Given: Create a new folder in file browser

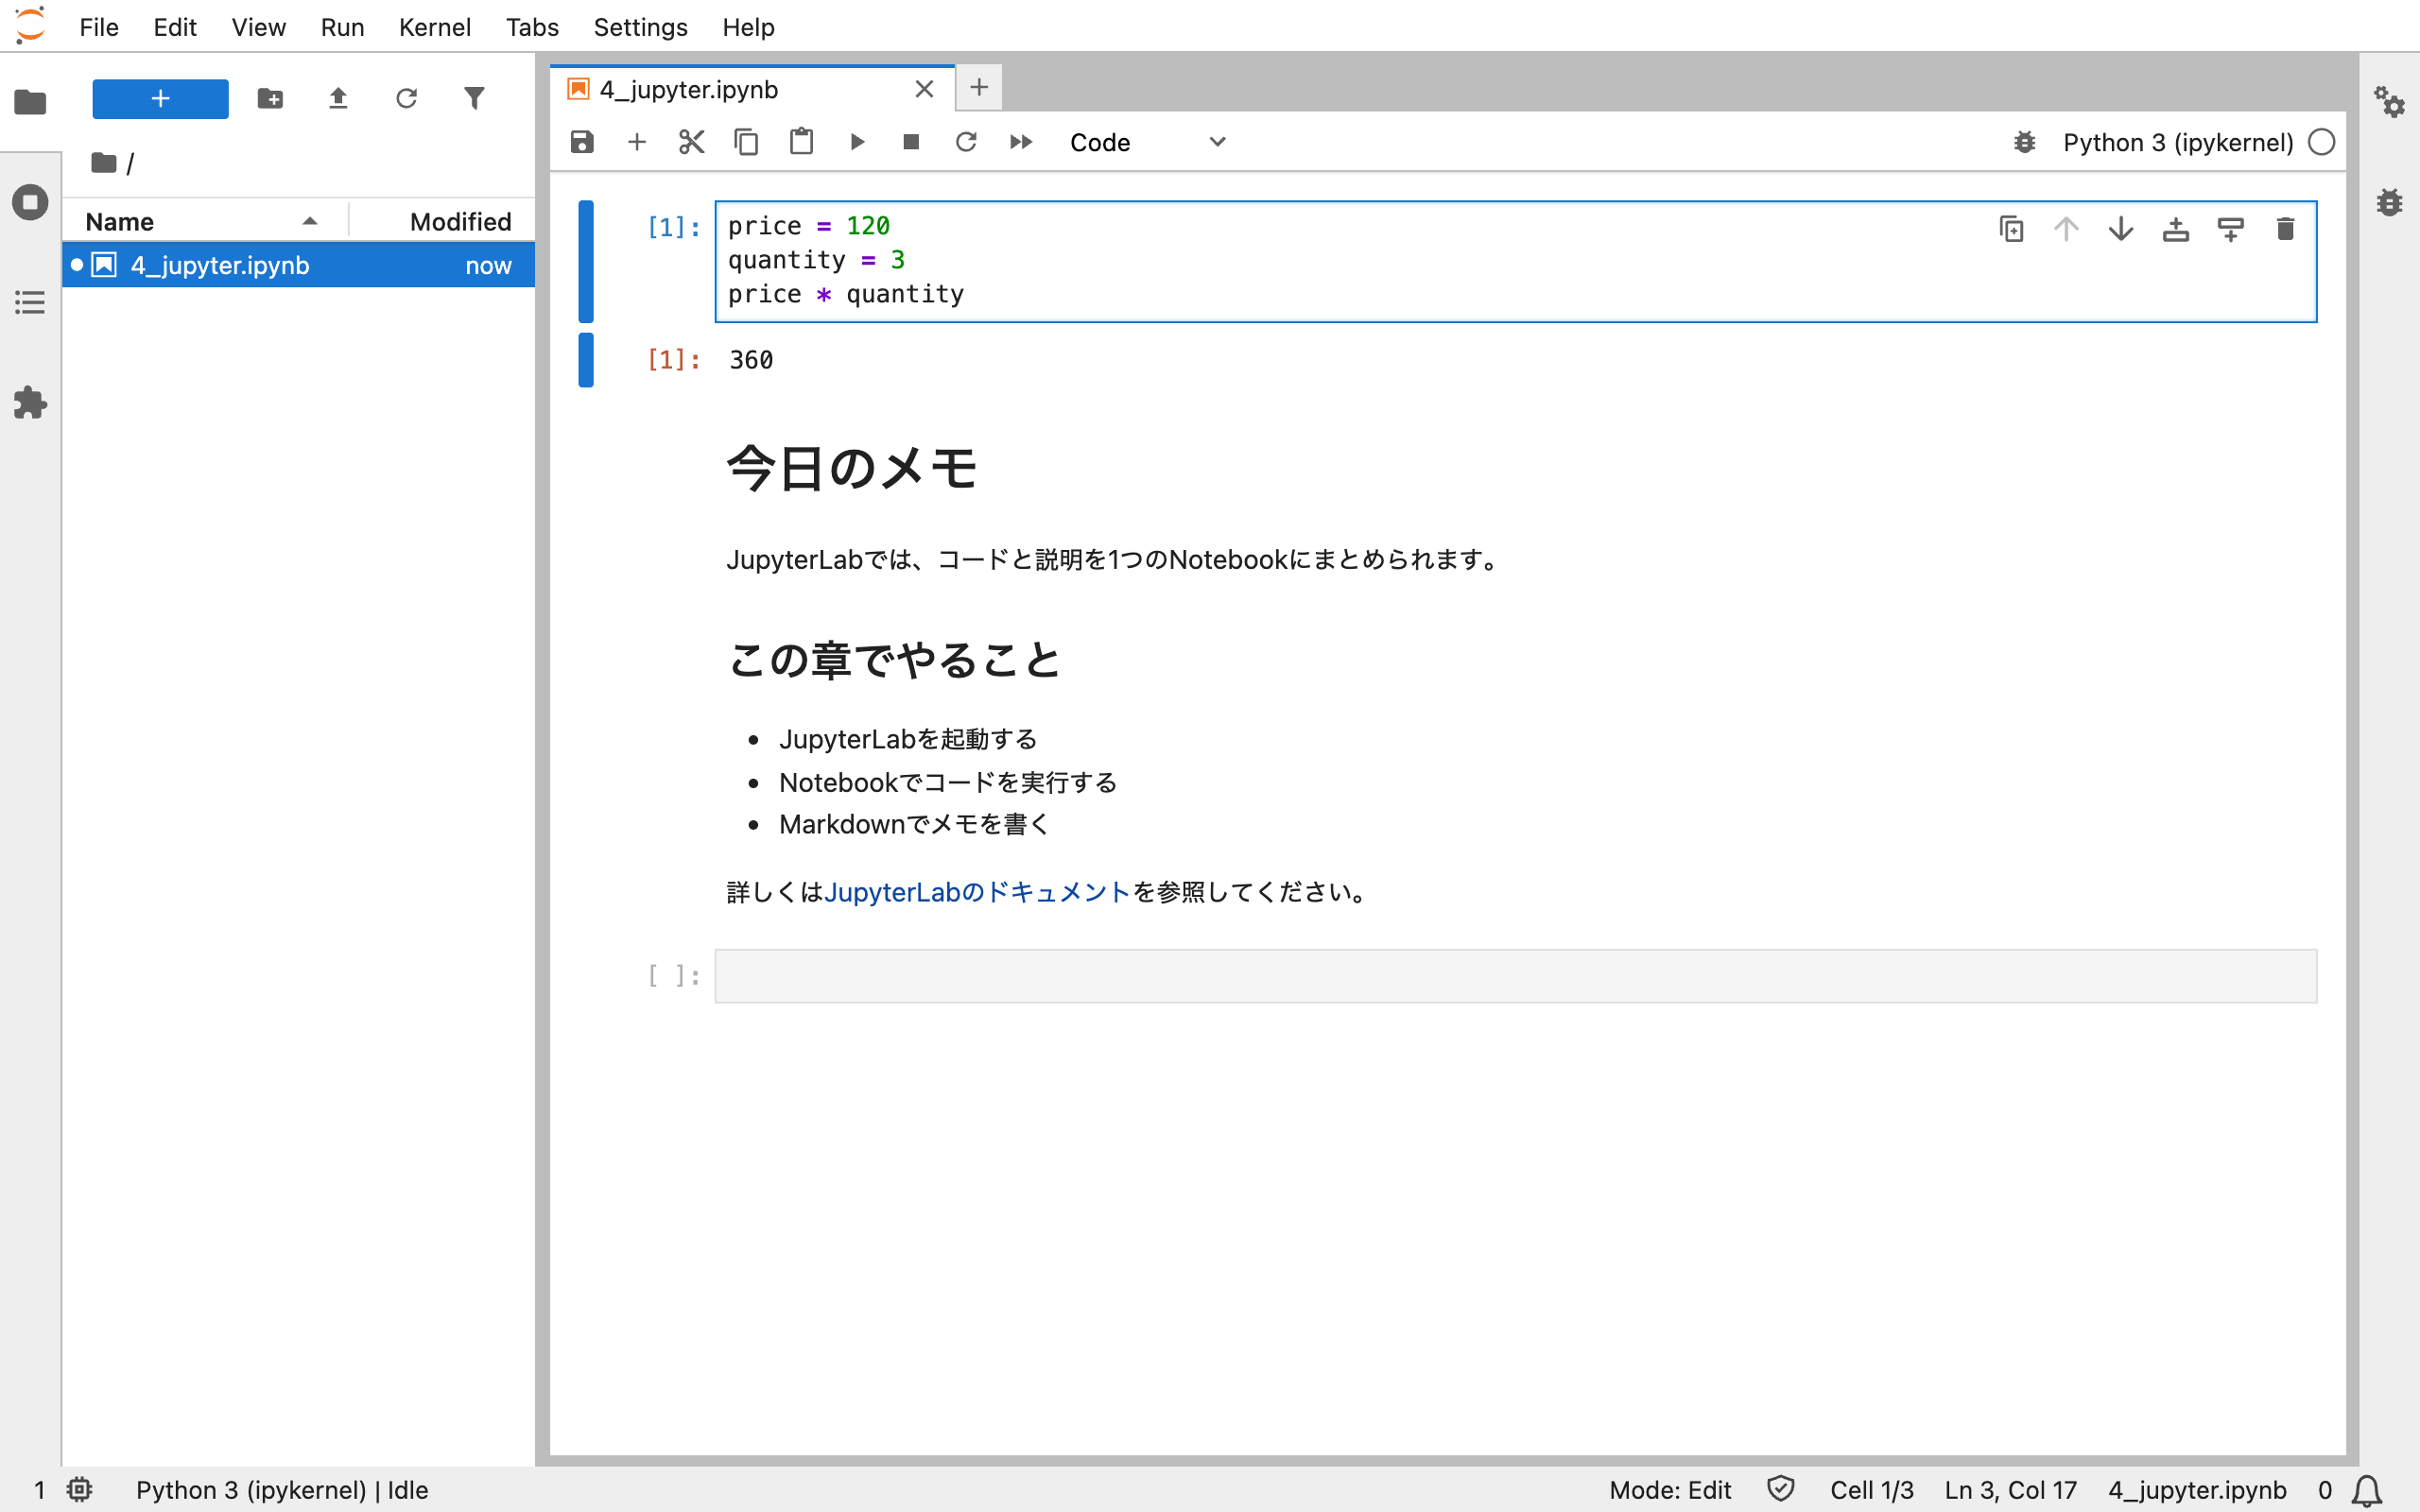Looking at the screenshot, I should [270, 98].
